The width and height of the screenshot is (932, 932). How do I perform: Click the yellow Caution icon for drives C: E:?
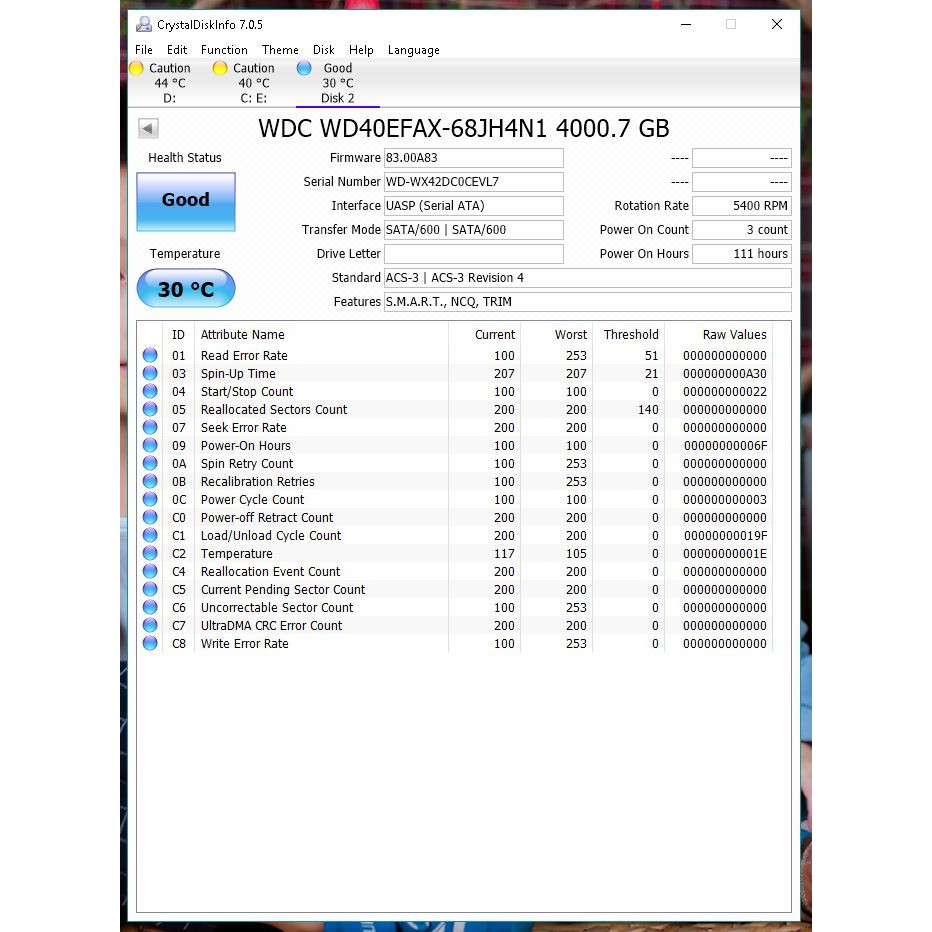(x=219, y=68)
